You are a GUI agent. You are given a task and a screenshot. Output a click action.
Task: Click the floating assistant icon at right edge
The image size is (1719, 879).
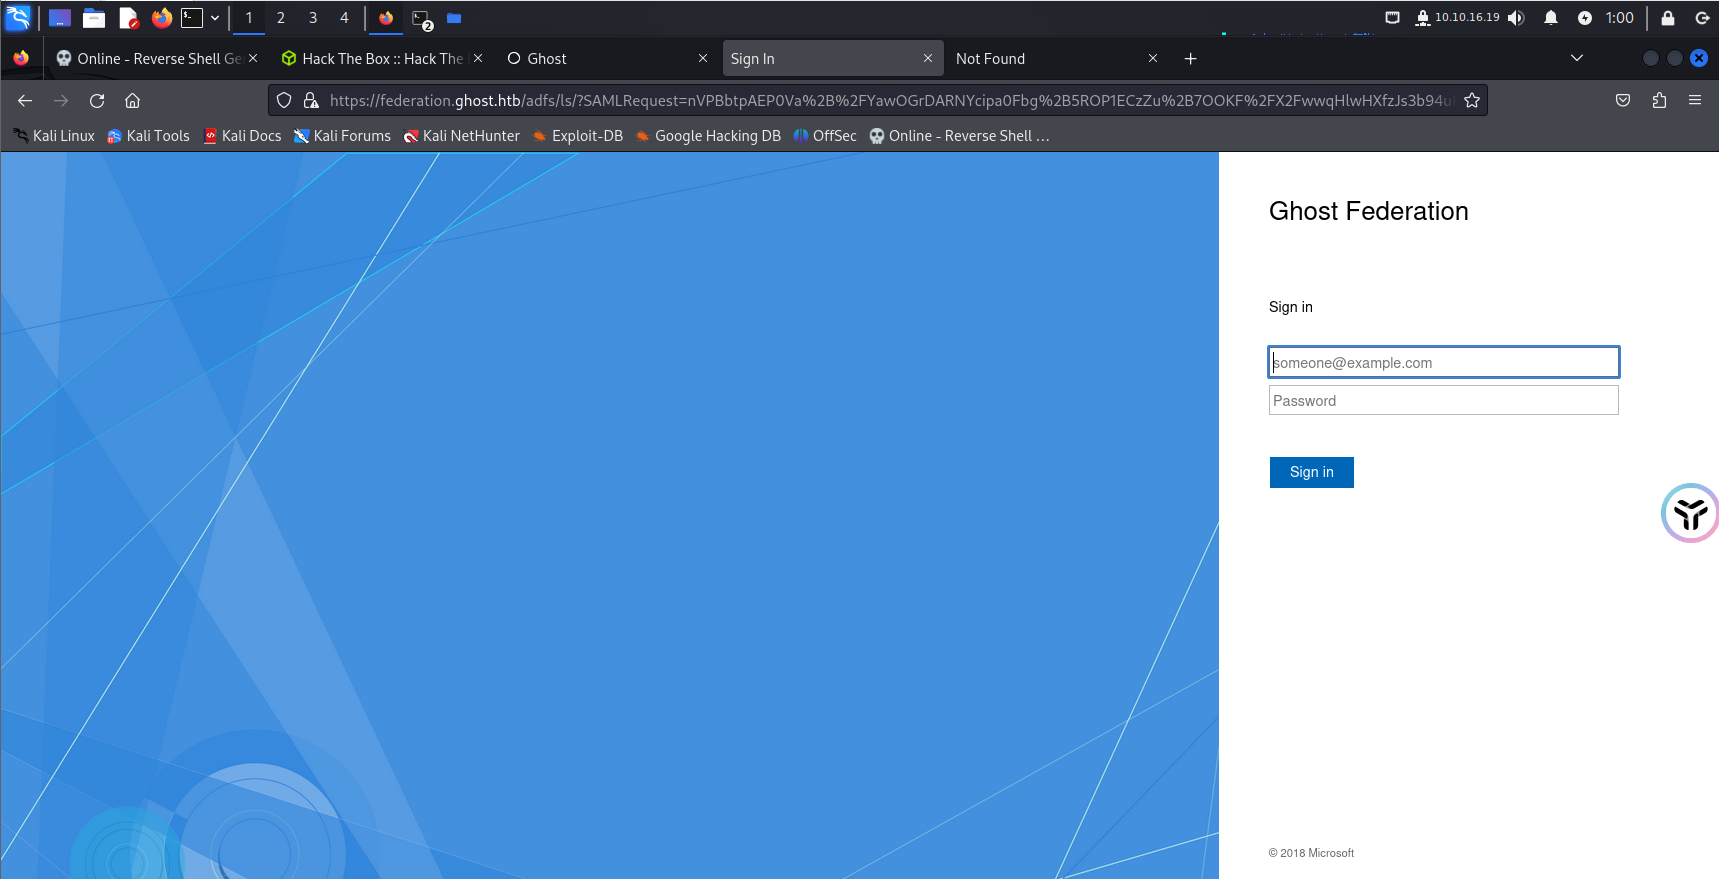pyautogui.click(x=1690, y=513)
